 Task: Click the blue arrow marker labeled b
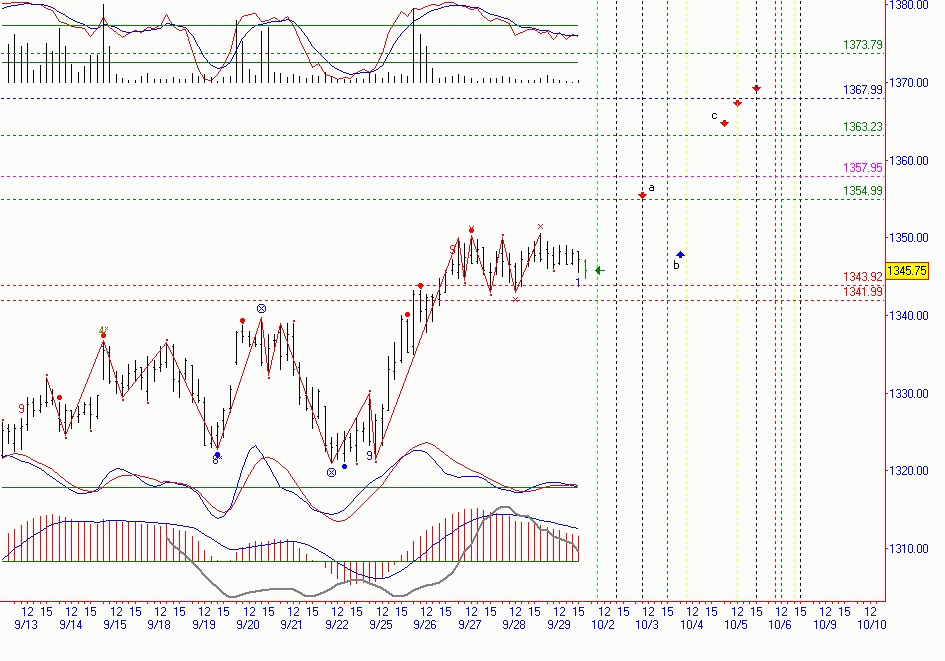(x=680, y=255)
